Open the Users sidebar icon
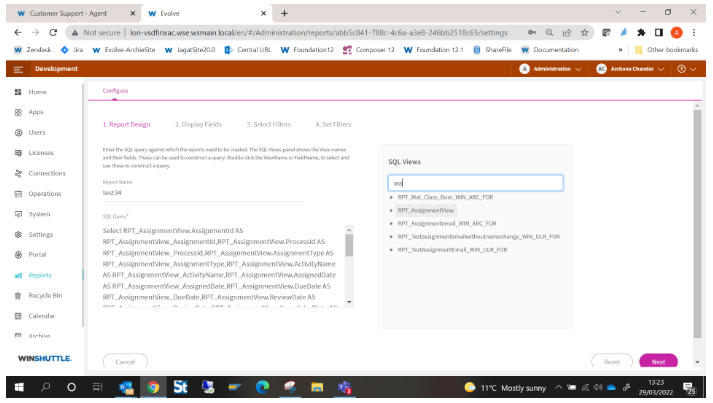This screenshot has height=403, width=713. point(19,132)
